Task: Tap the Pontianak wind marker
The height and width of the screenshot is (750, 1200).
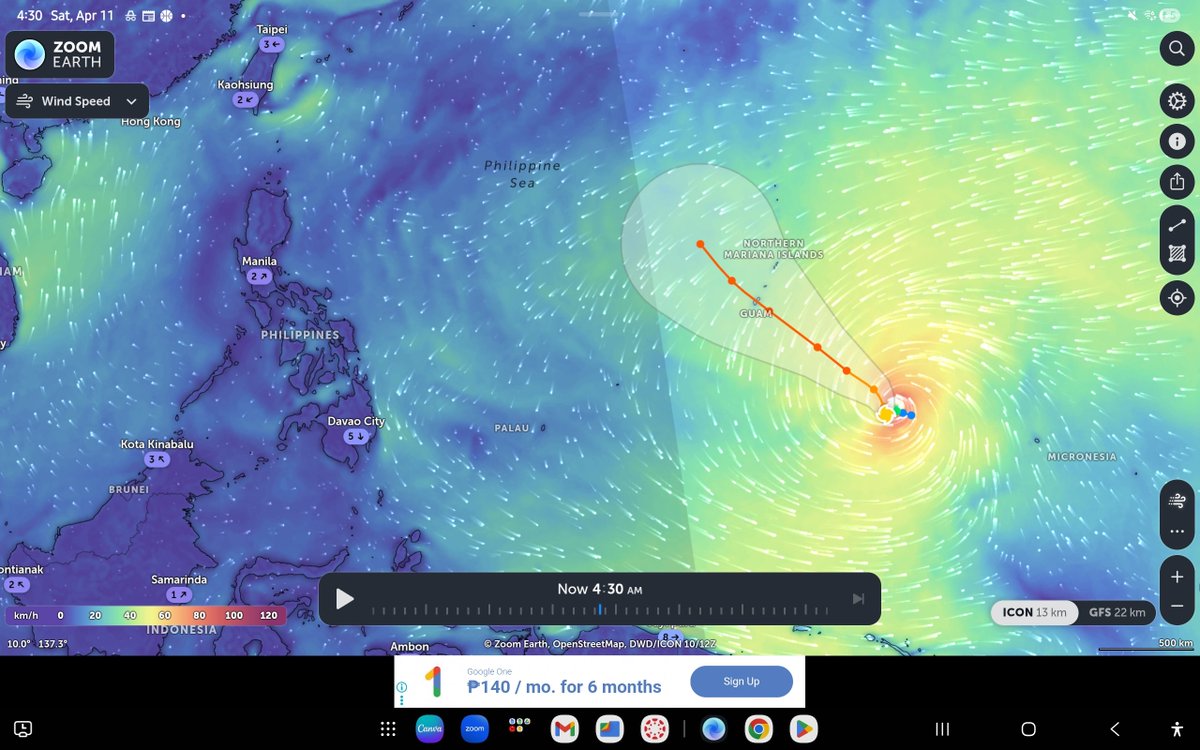Action: coord(16,584)
